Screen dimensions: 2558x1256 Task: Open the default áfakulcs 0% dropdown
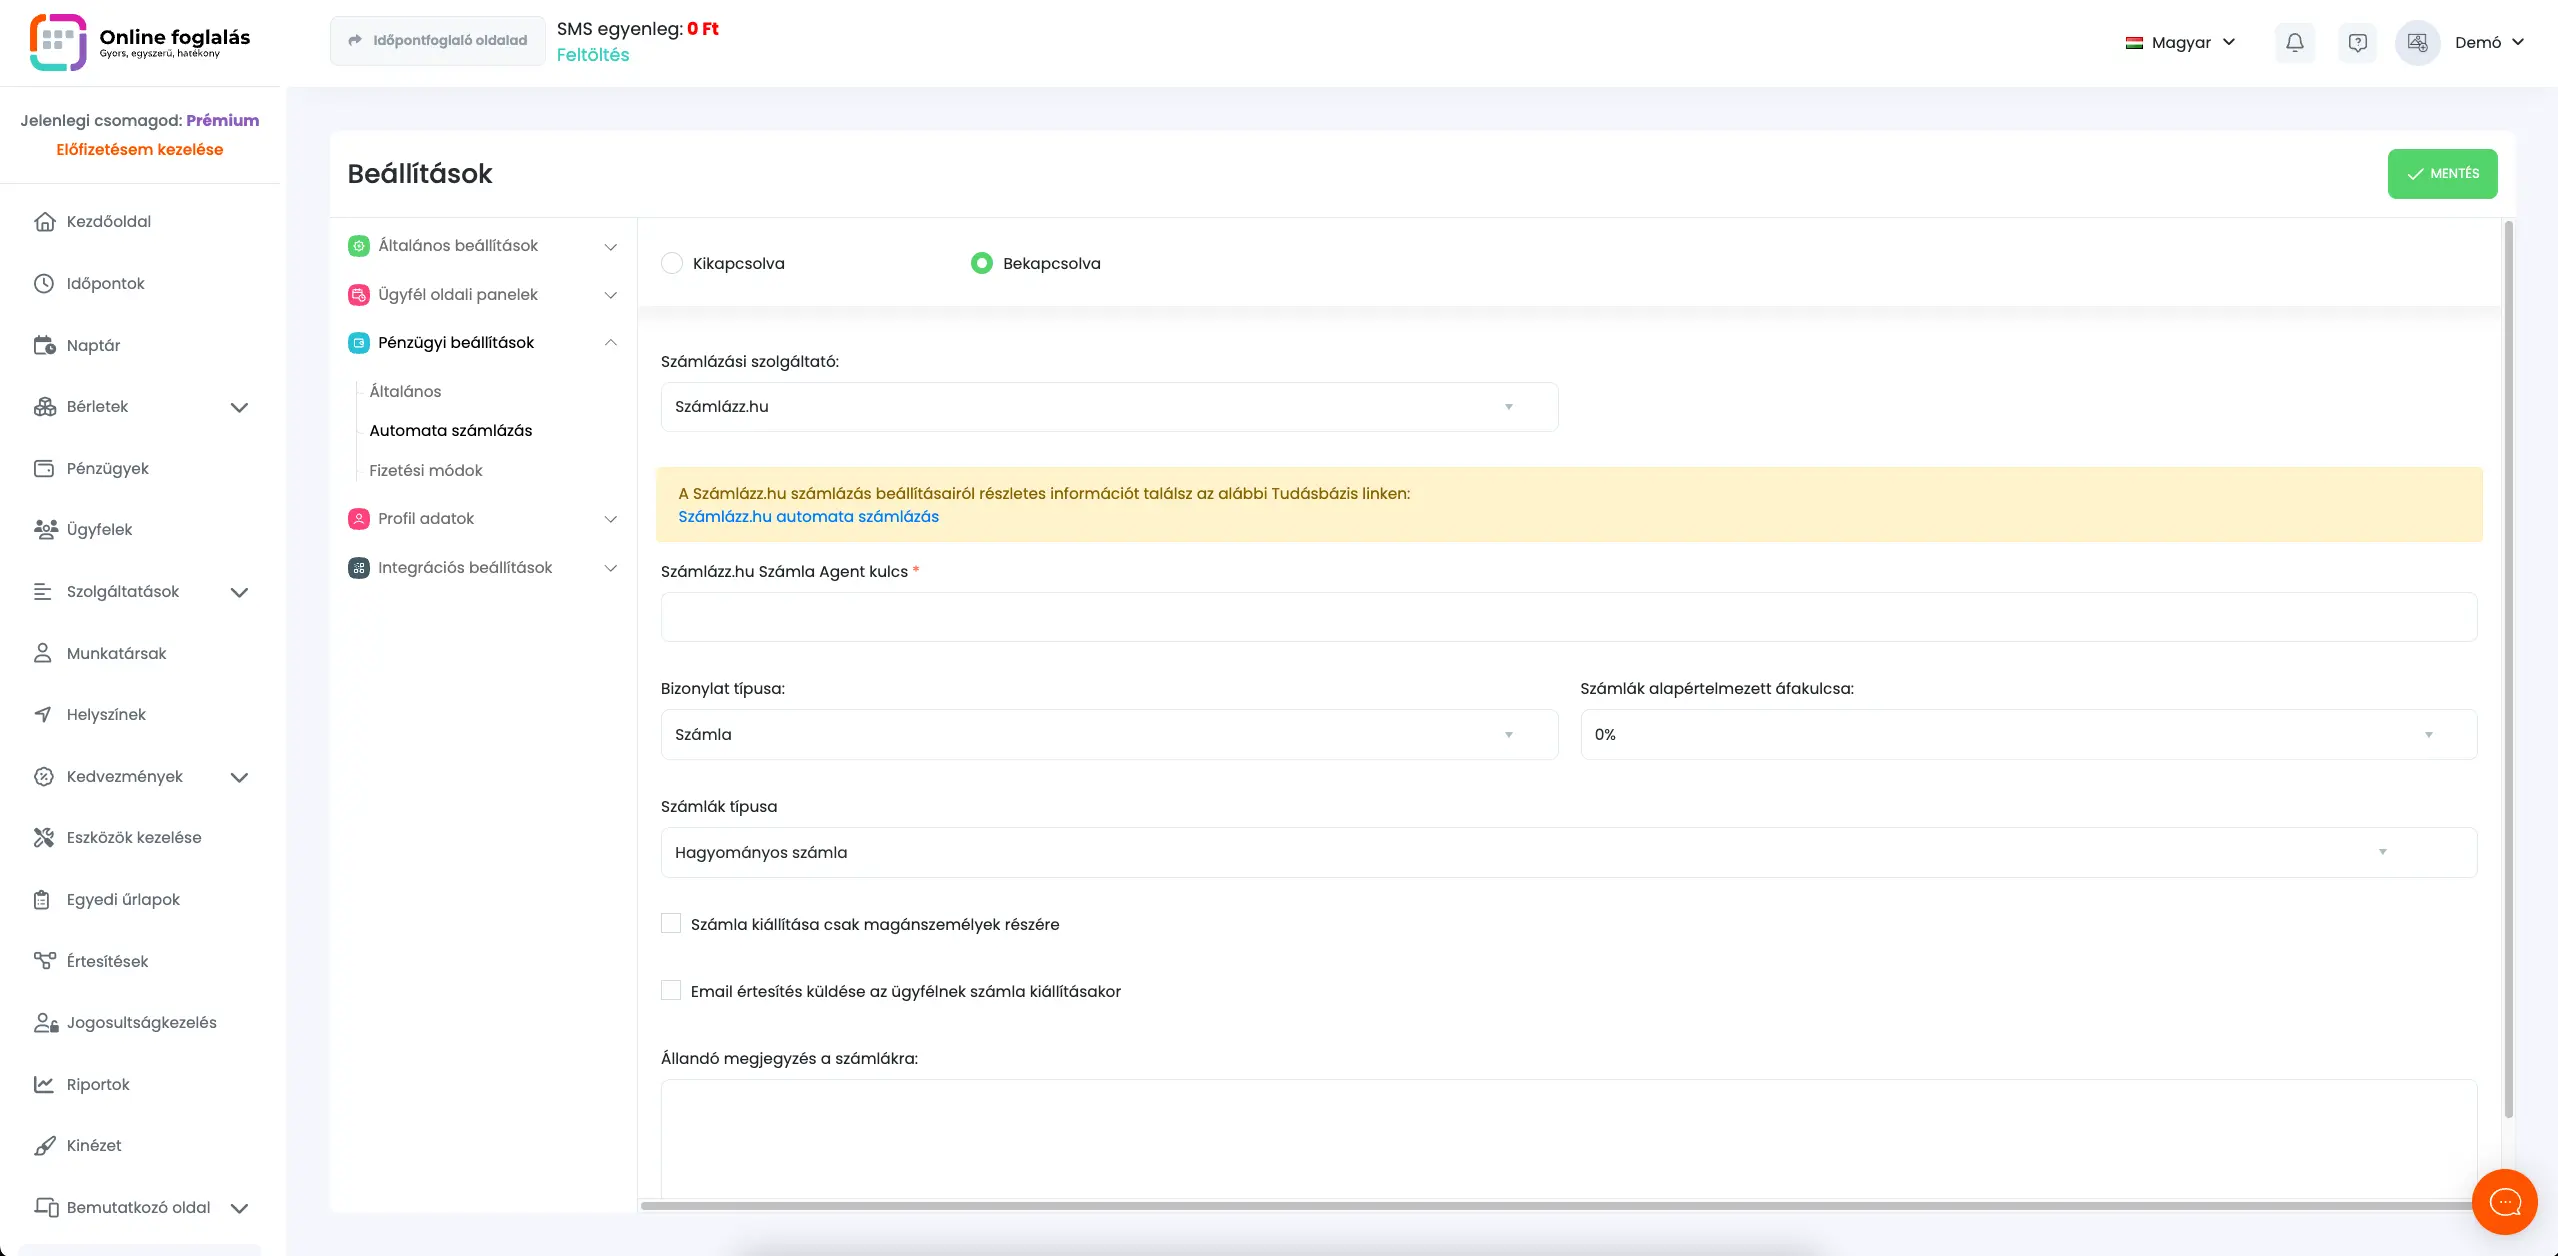tap(2027, 735)
